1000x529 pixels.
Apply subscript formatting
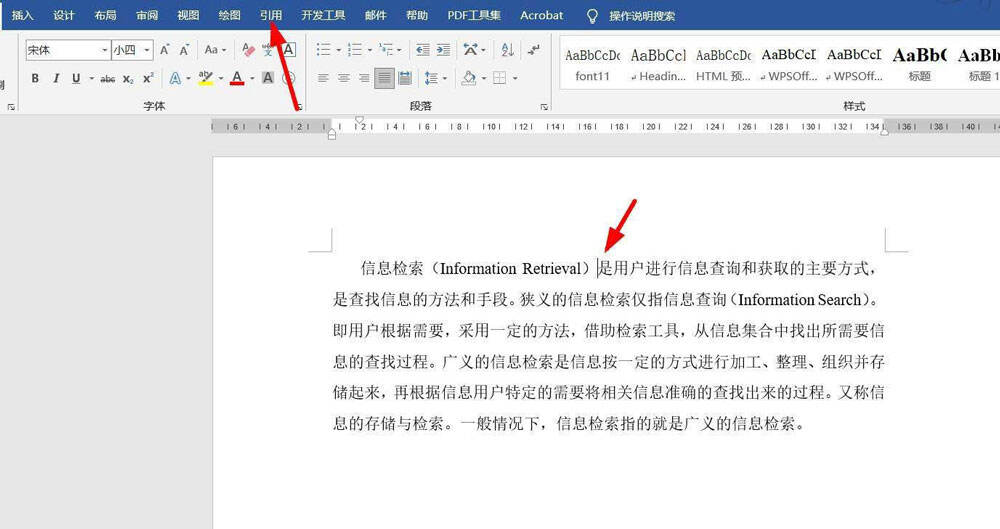click(x=128, y=78)
